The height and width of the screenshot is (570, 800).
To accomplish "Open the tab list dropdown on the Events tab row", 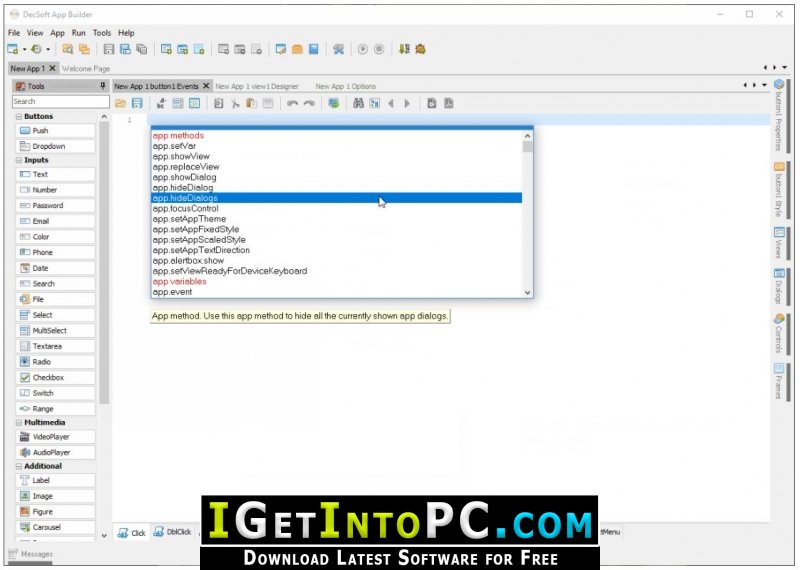I will (764, 85).
